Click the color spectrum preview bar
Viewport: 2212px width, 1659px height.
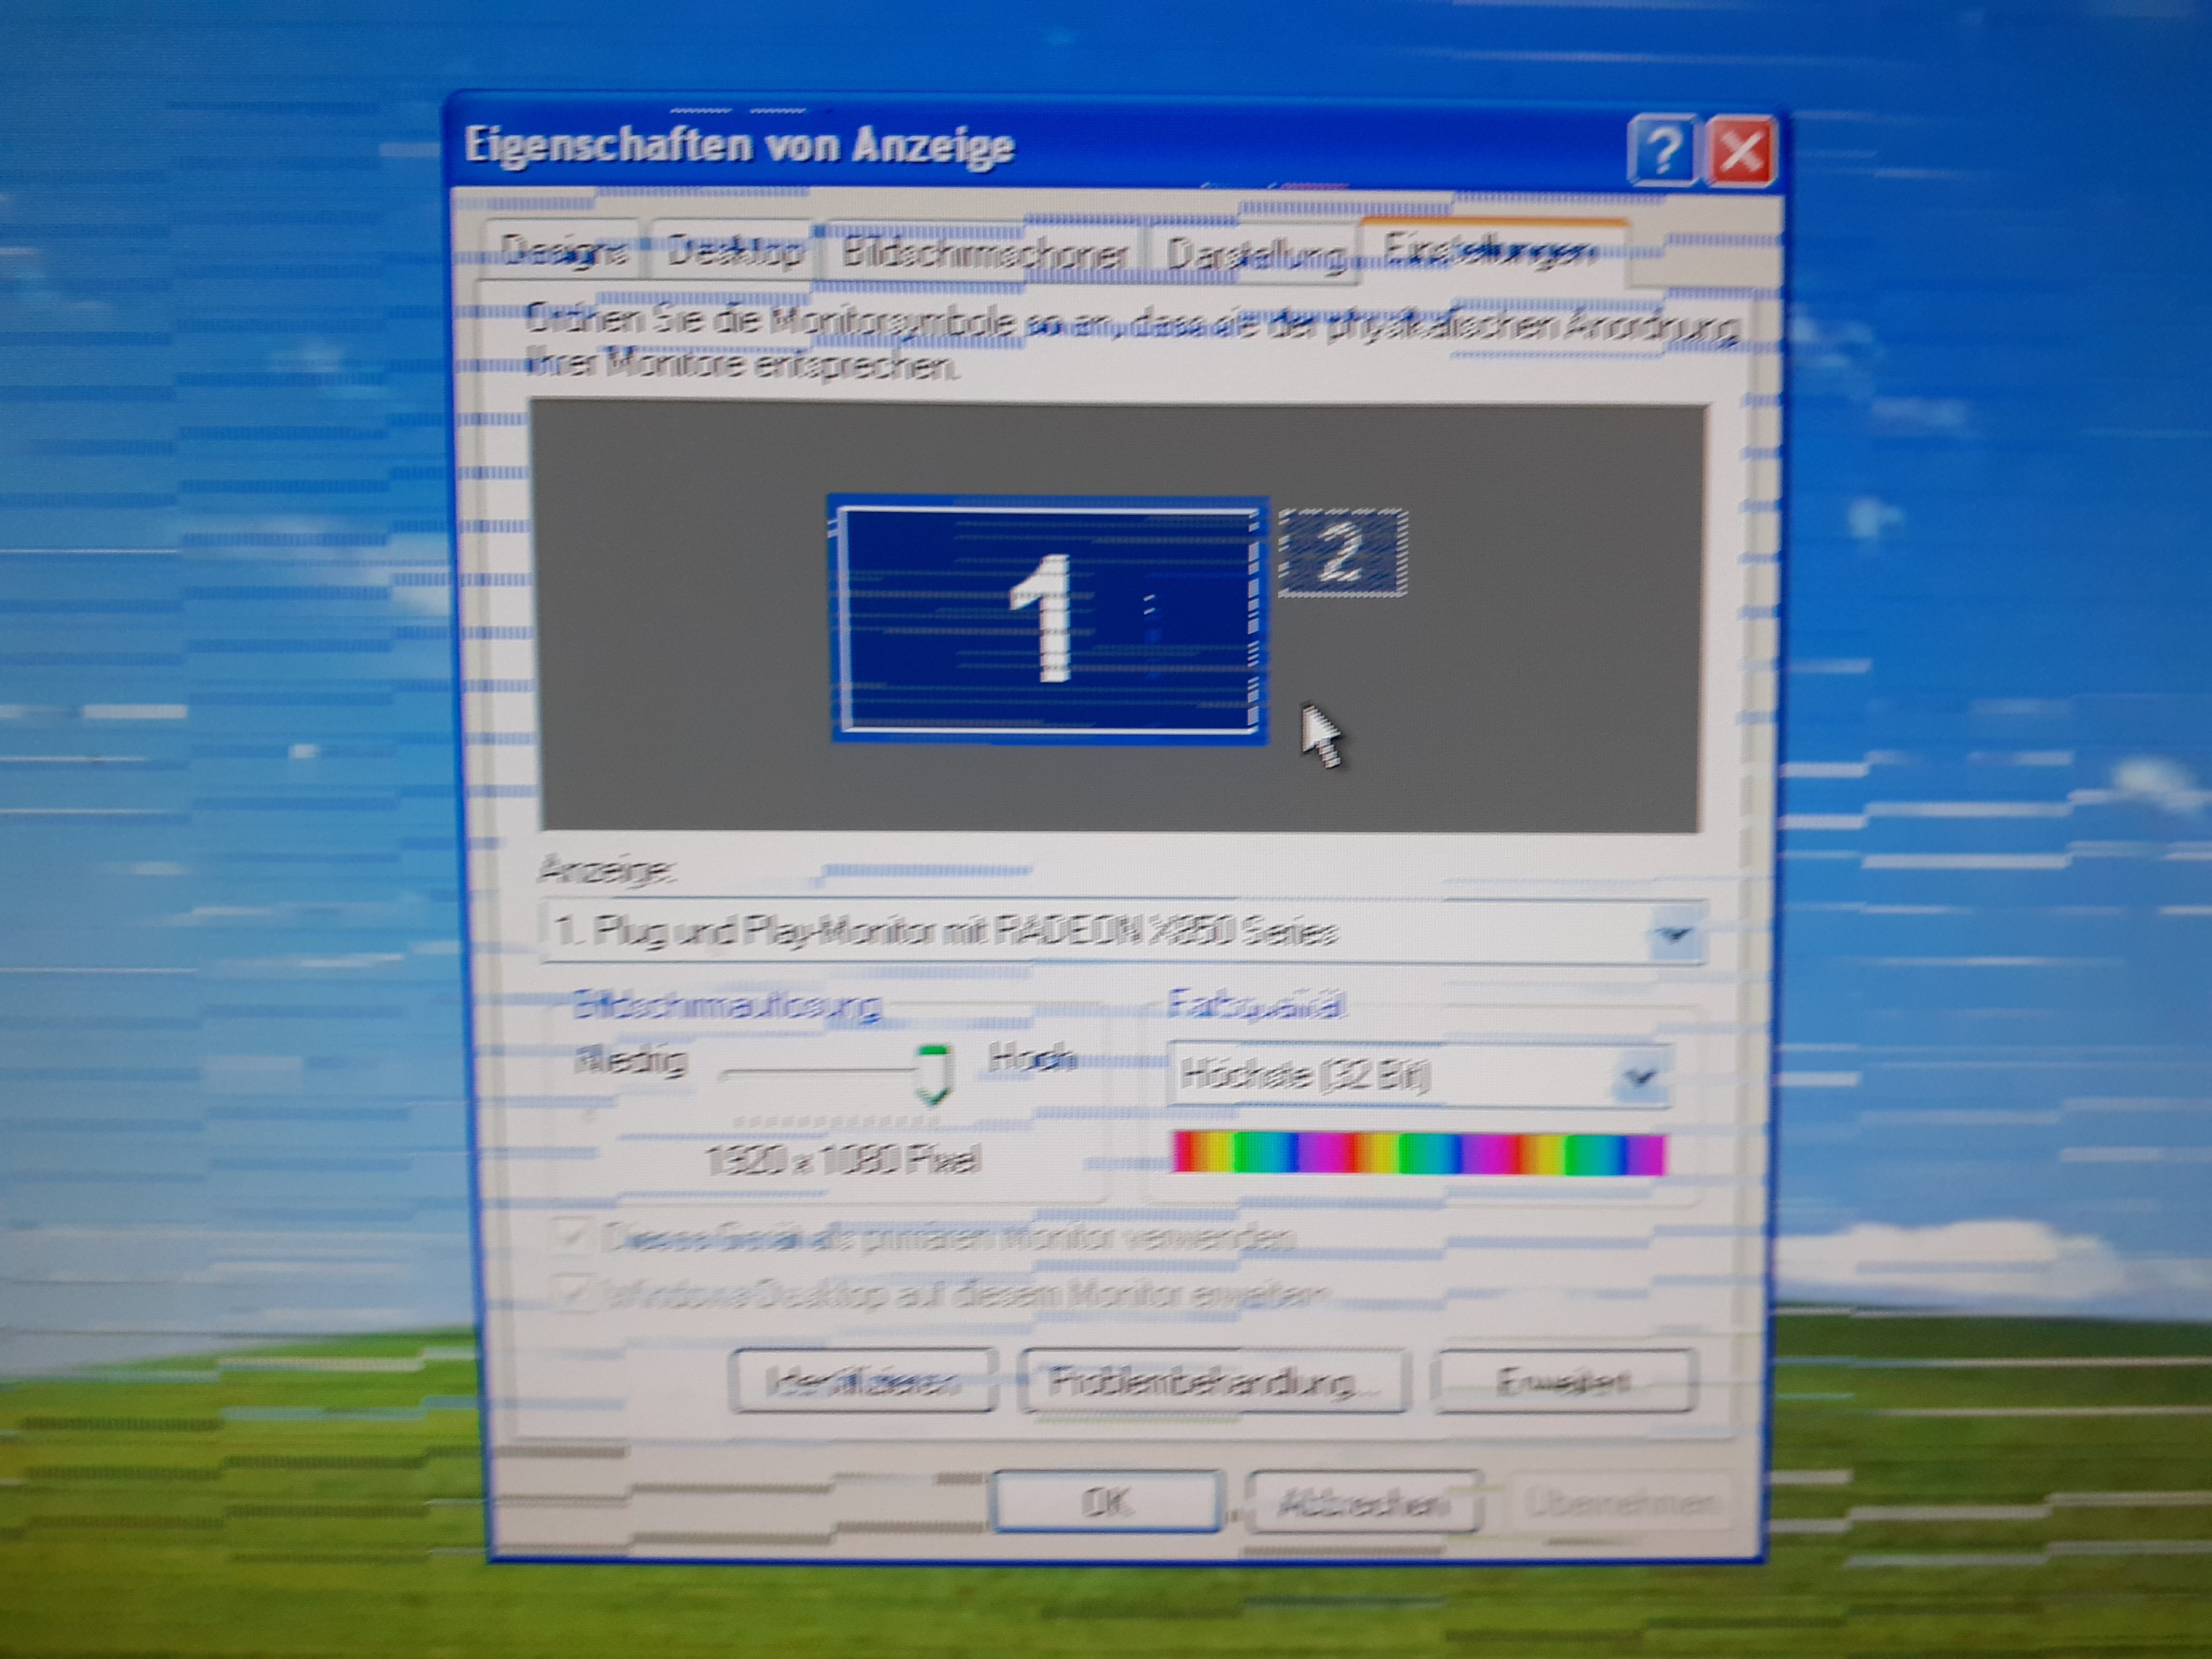point(1419,1153)
